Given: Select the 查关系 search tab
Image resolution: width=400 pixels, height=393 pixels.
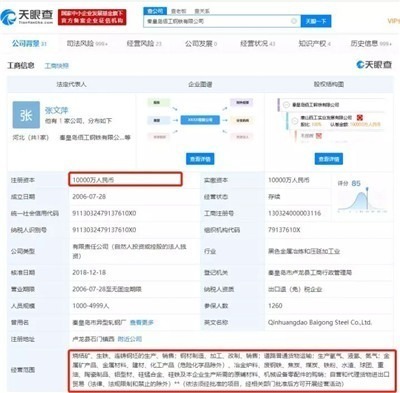Looking at the screenshot, I should click(202, 11).
